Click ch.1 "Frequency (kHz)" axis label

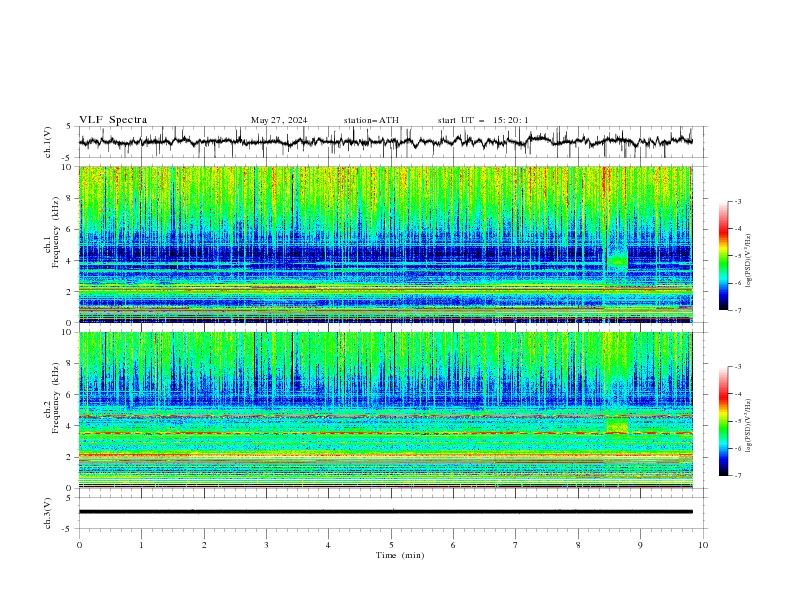click(56, 233)
